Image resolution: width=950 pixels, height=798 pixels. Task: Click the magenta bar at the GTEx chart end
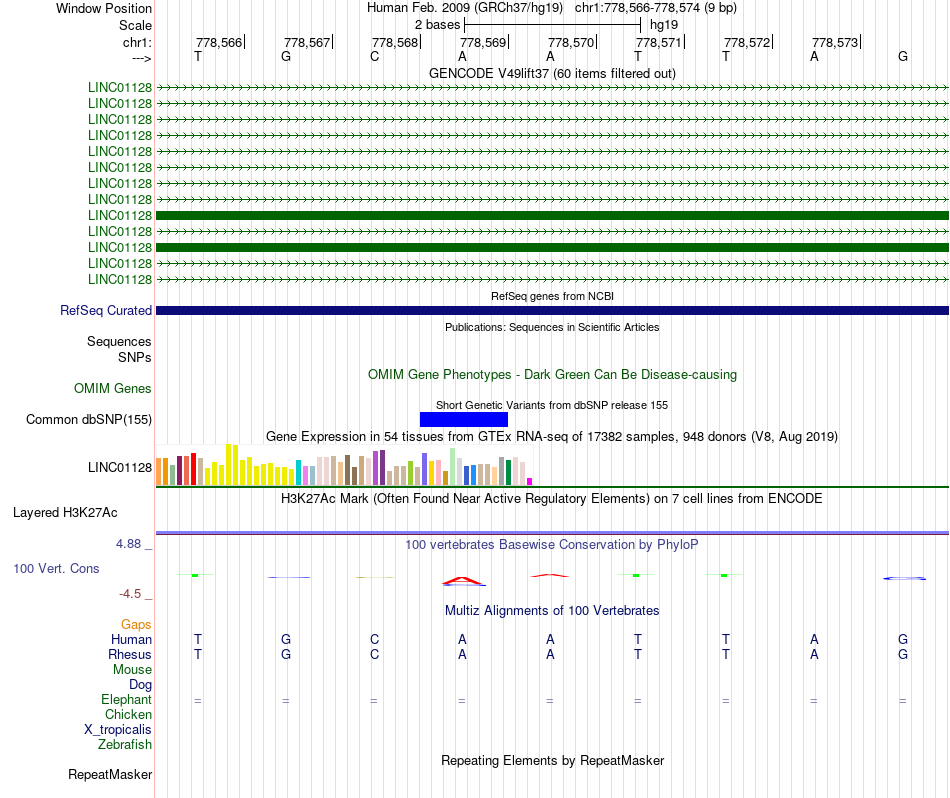pos(530,481)
